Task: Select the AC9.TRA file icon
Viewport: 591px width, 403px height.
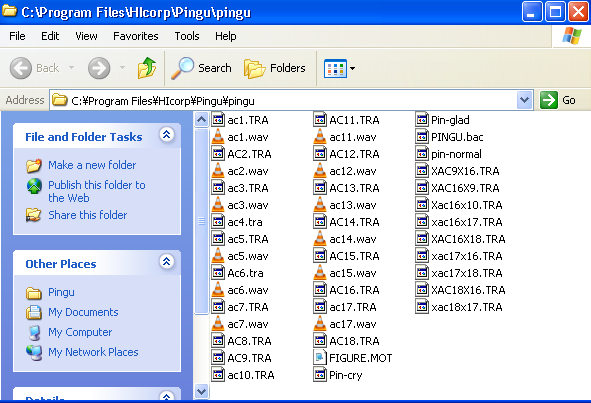Action: pyautogui.click(x=218, y=358)
